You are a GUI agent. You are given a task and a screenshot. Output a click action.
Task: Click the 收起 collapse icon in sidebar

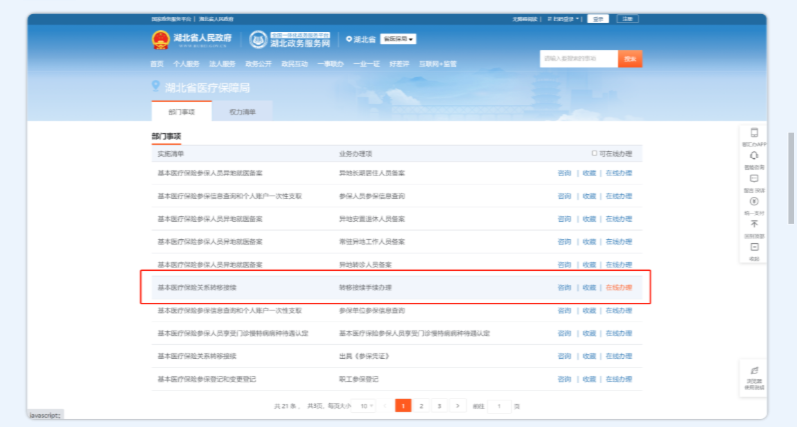[x=754, y=247]
